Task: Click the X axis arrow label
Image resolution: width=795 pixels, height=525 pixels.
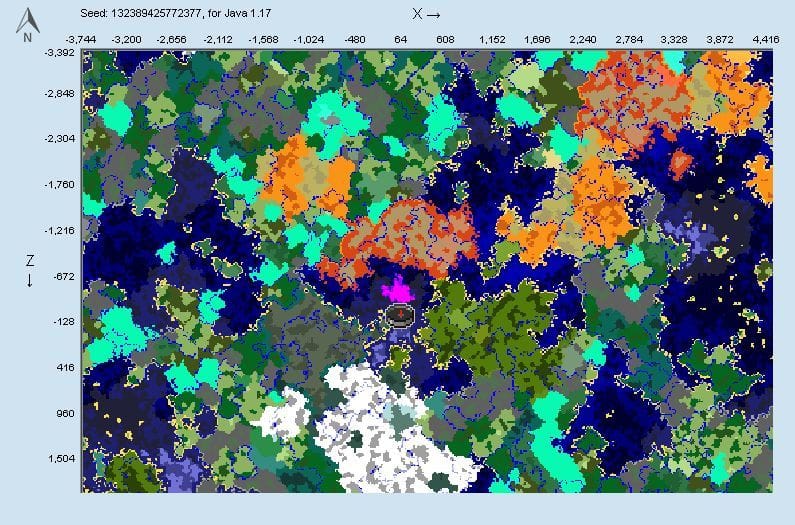Action: [x=425, y=14]
